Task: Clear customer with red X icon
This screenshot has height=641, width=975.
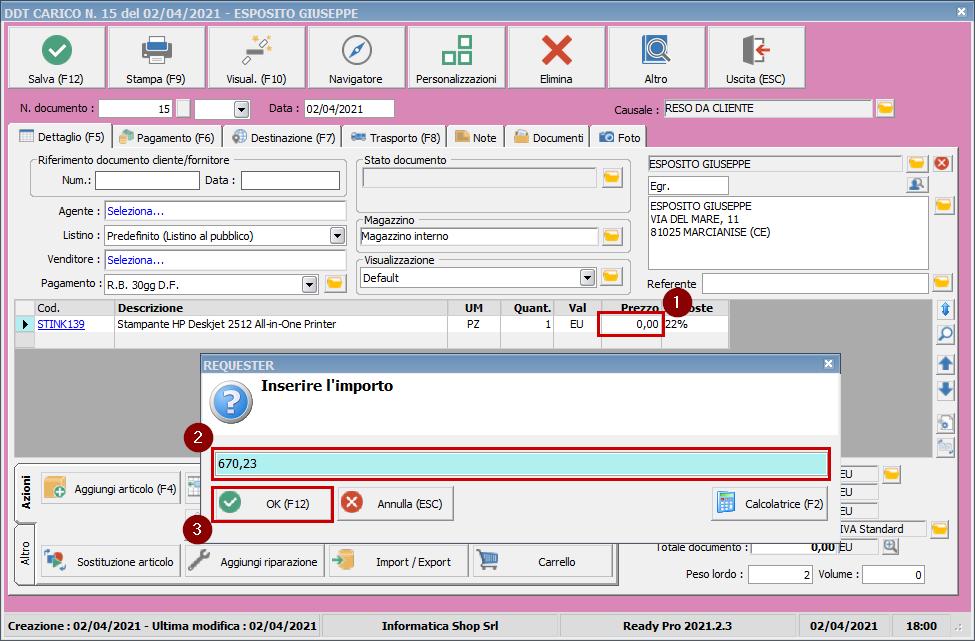Action: [942, 164]
